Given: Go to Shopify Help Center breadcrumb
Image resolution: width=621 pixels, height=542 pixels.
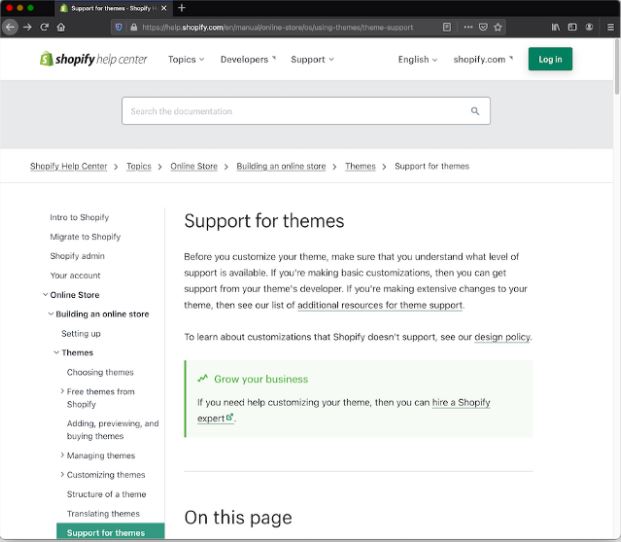Looking at the screenshot, I should pos(69,166).
